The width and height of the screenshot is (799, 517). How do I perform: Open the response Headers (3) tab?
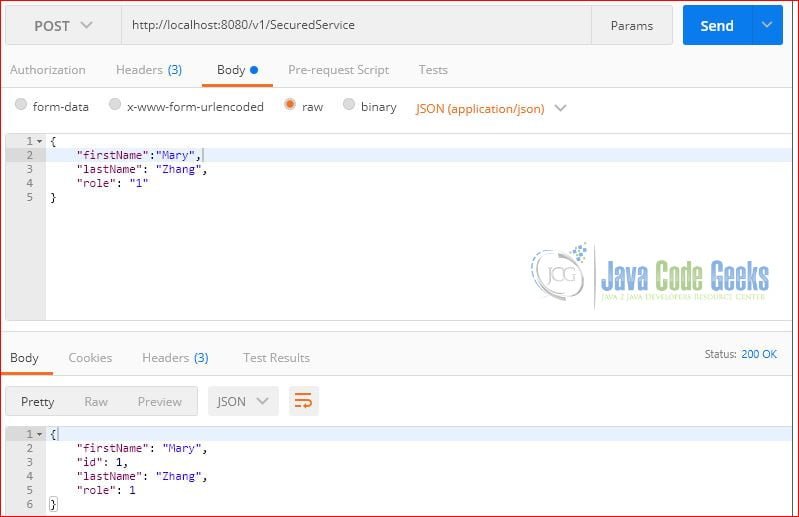tap(175, 358)
